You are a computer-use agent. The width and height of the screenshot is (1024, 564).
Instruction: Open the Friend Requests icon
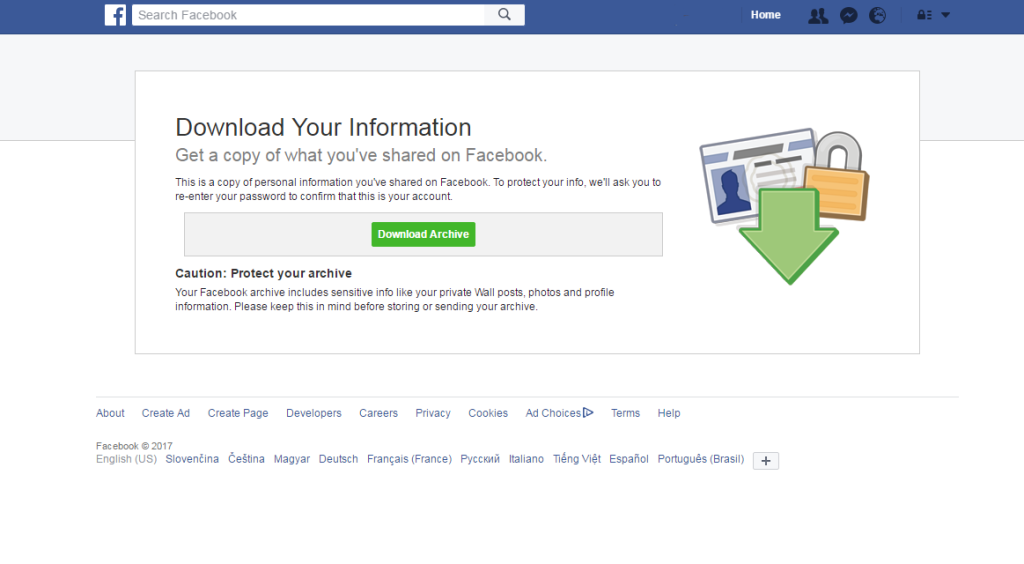click(x=818, y=16)
